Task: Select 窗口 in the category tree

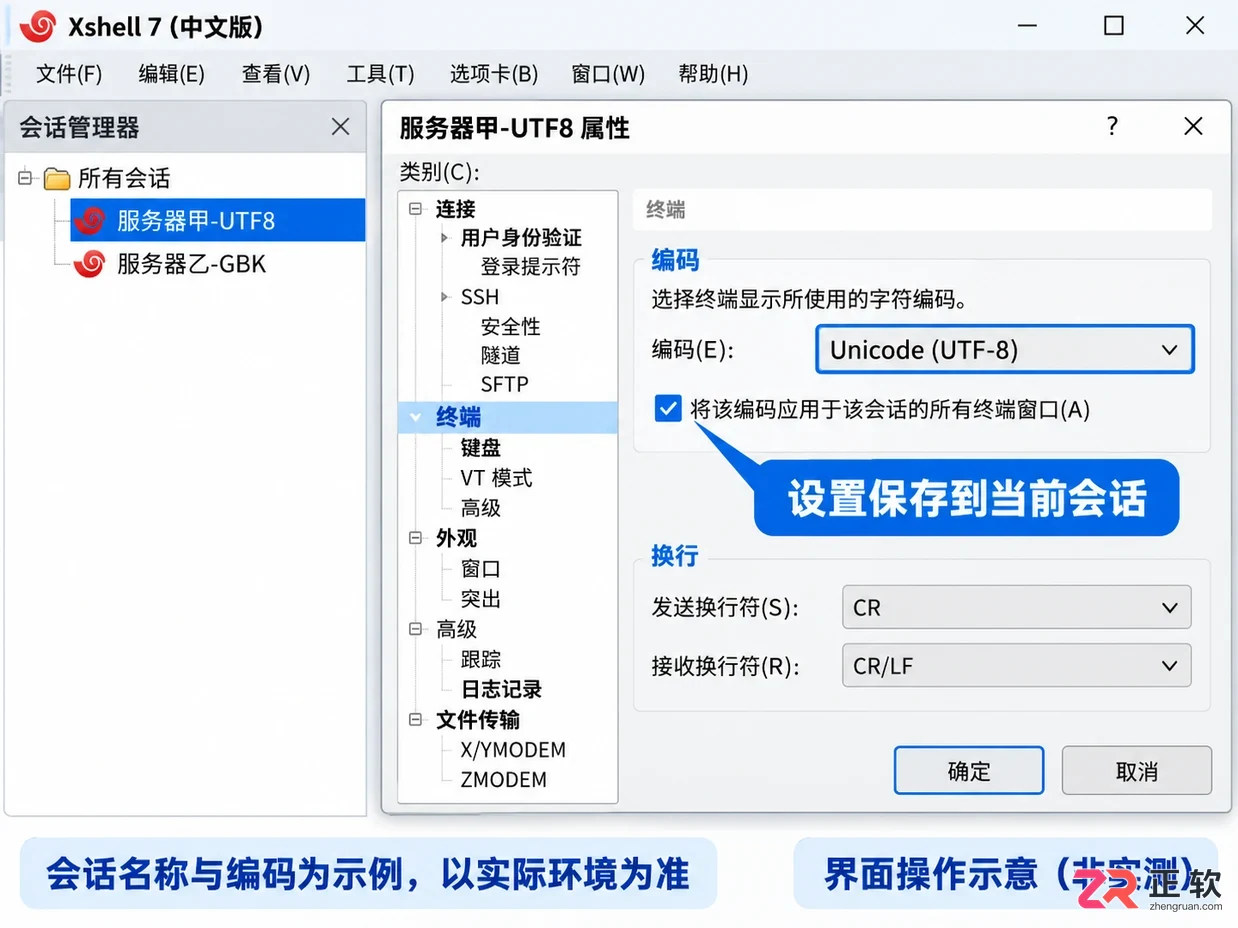Action: (481, 569)
